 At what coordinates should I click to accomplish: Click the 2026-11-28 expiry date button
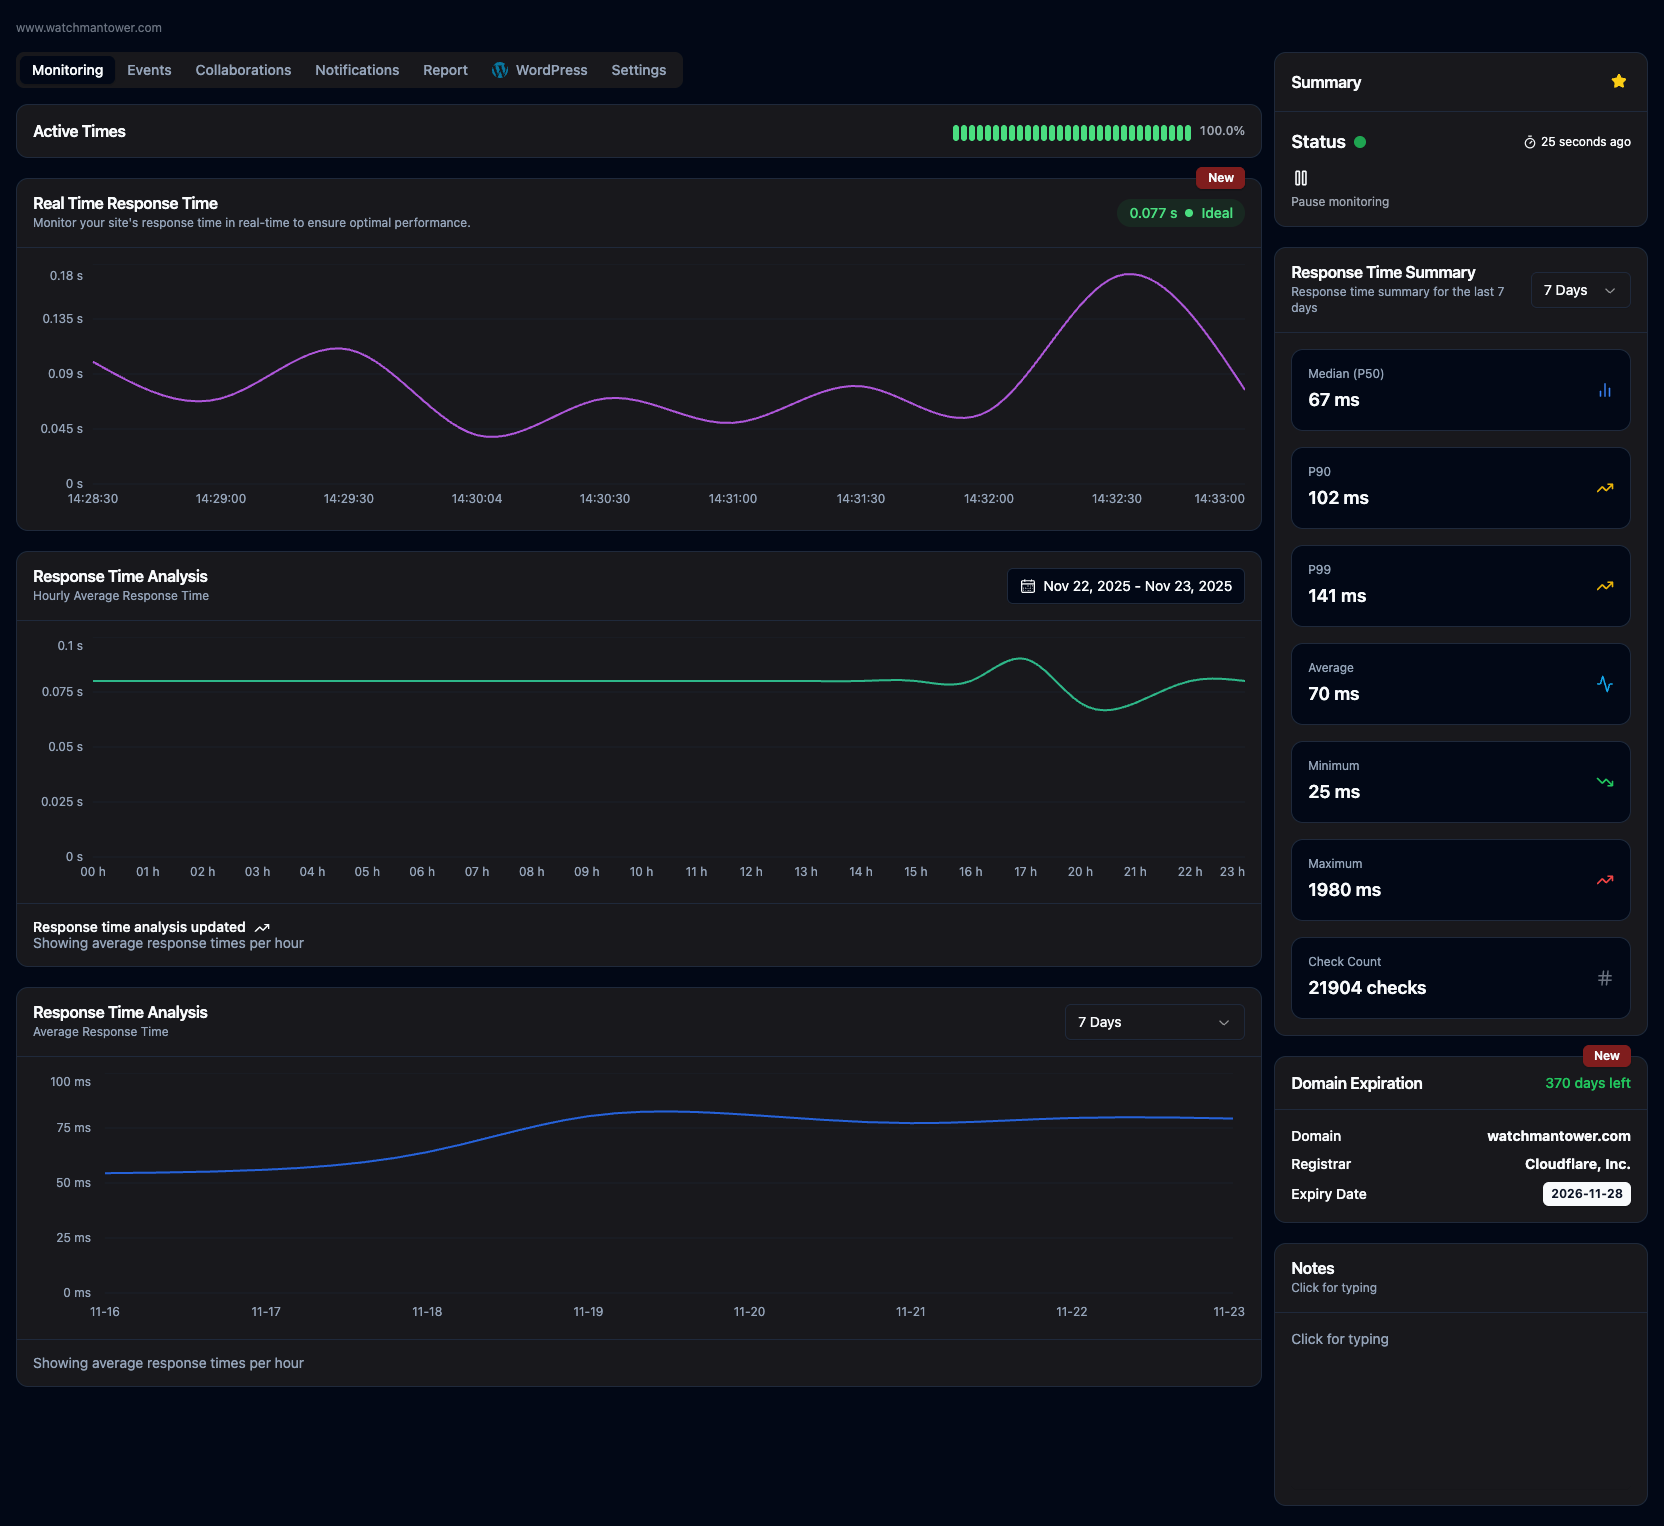(1586, 1193)
